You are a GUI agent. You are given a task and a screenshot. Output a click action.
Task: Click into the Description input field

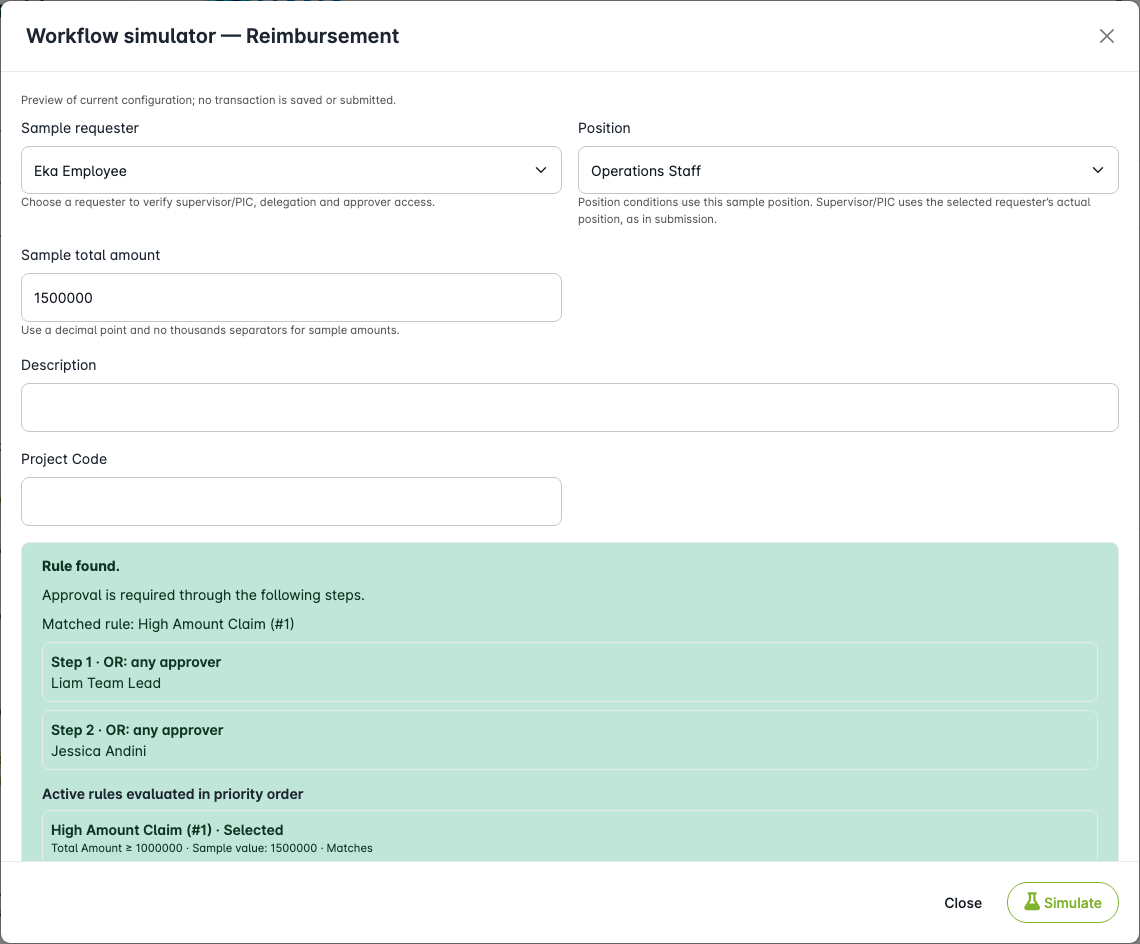point(569,407)
